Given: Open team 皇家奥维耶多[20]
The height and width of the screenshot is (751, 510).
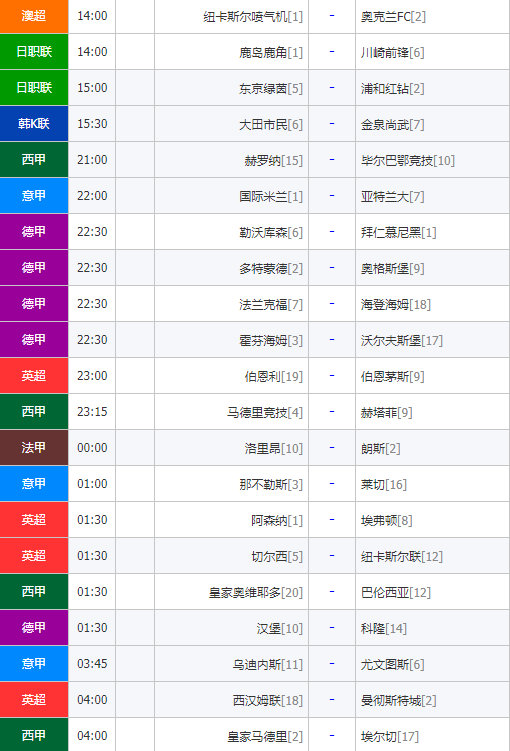Looking at the screenshot, I should 256,592.
